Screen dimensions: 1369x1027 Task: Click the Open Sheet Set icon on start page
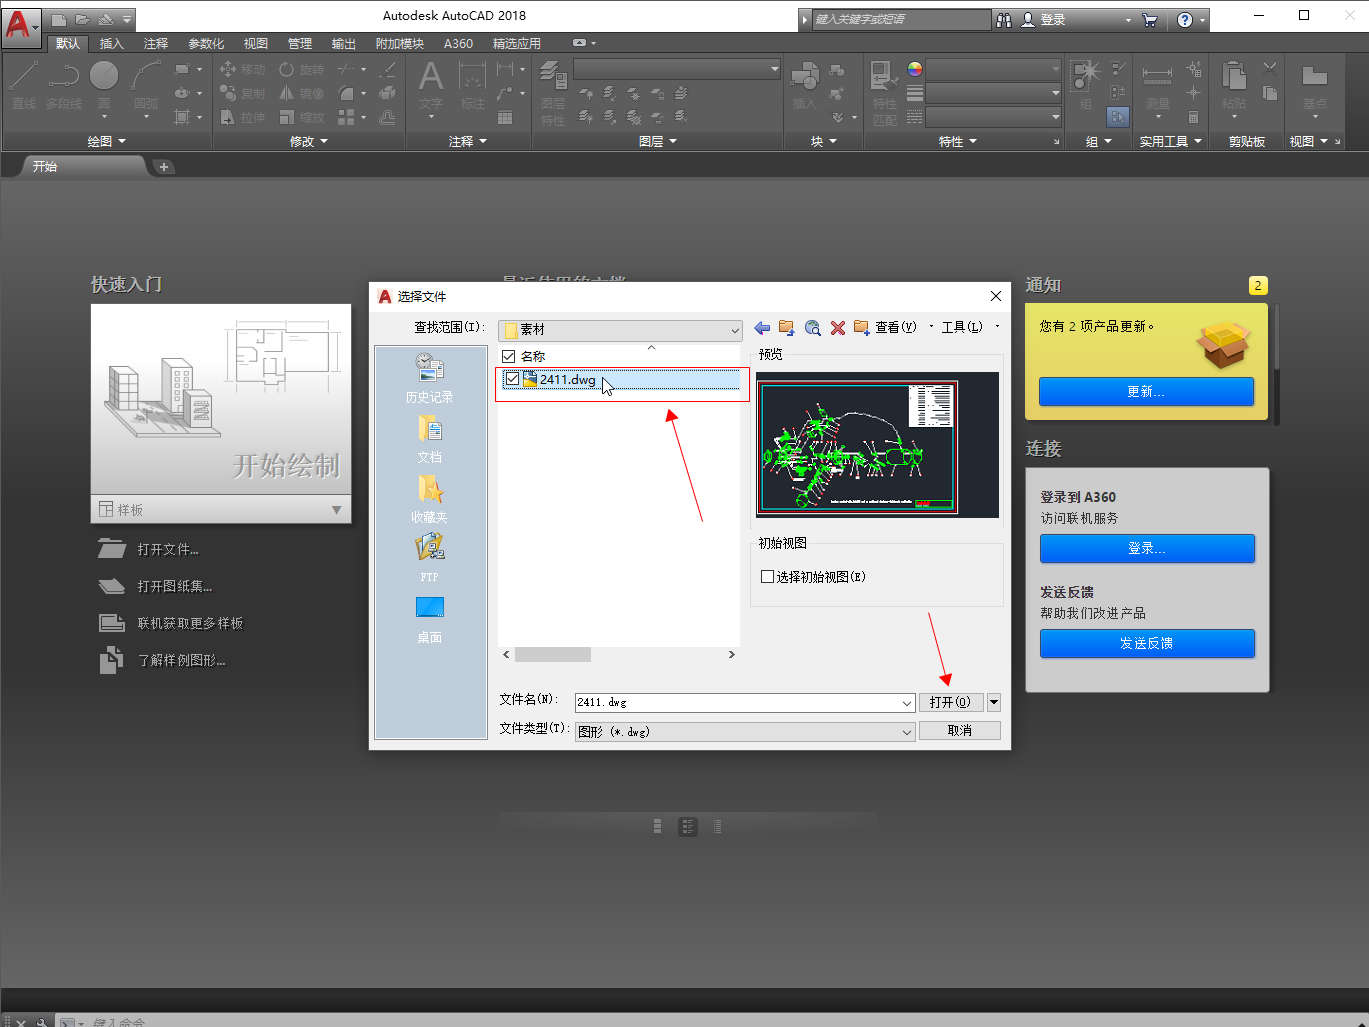pyautogui.click(x=112, y=586)
